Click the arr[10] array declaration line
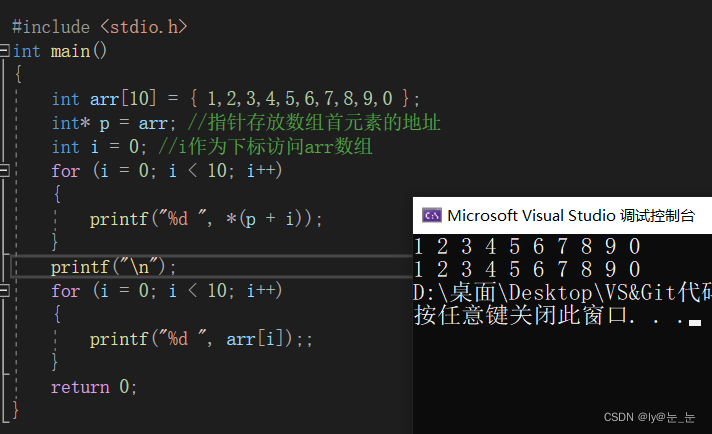This screenshot has width=712, height=434. tap(236, 99)
